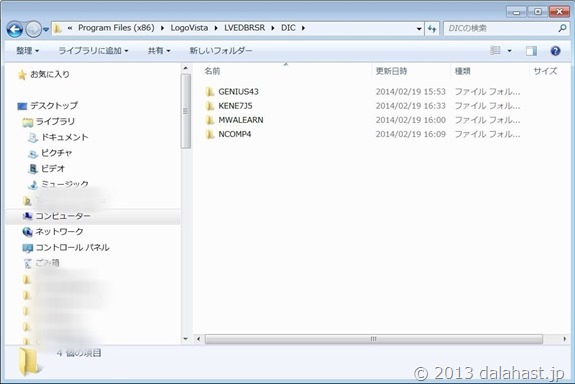Open the view options dropdown arrow

[509, 51]
